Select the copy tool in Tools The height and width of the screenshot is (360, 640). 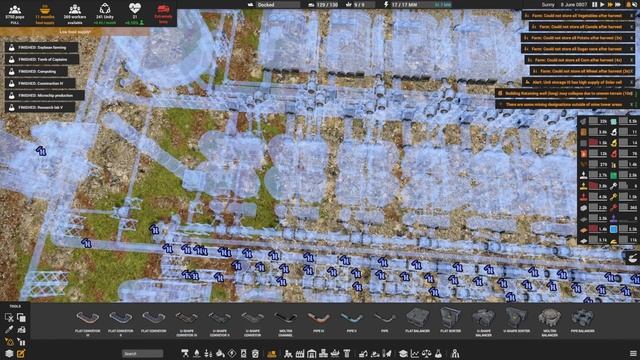(21, 317)
